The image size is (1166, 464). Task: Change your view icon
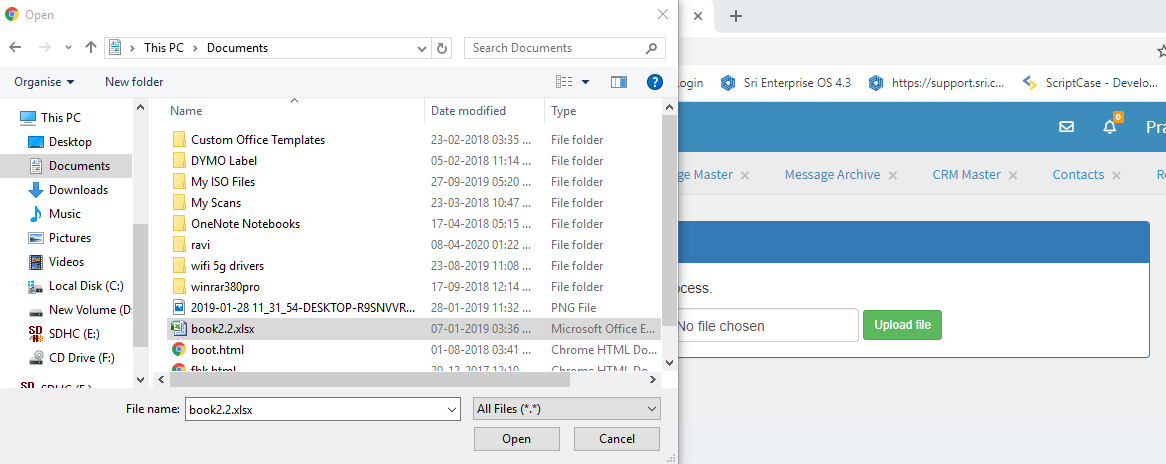coord(564,82)
